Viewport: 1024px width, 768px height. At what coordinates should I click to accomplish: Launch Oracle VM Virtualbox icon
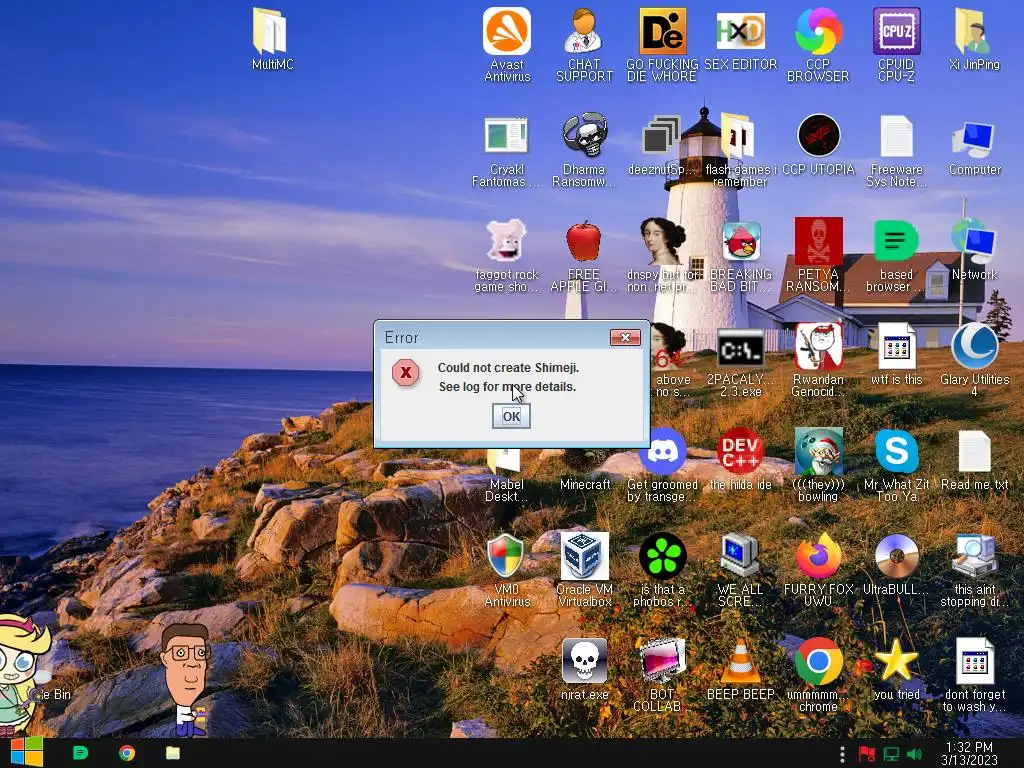point(584,556)
